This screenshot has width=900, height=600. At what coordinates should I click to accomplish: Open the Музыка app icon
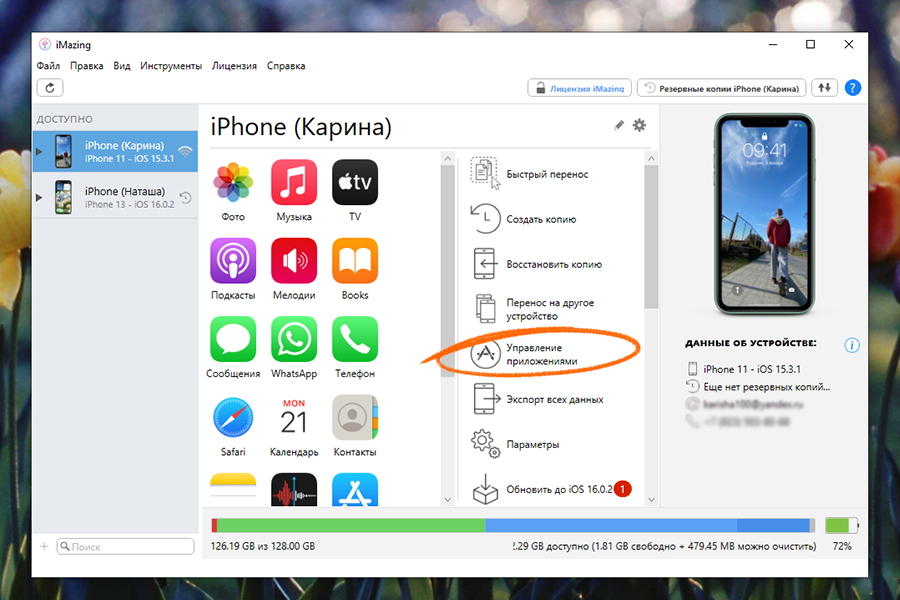click(x=294, y=182)
